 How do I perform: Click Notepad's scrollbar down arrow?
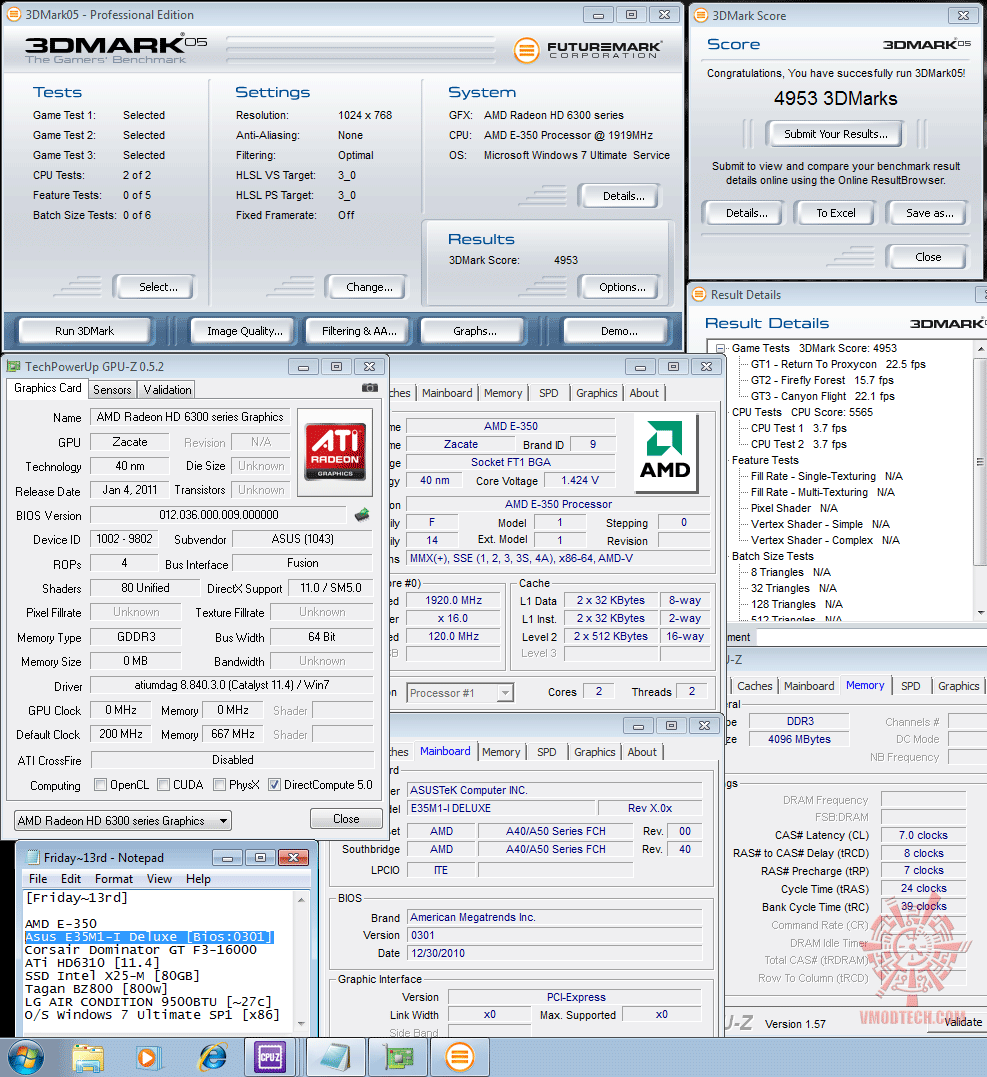(301, 1023)
